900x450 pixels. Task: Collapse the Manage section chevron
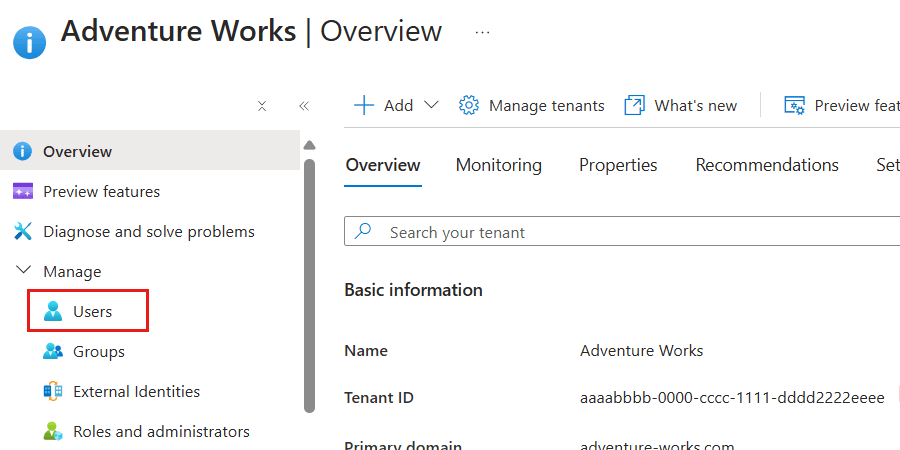pos(24,271)
